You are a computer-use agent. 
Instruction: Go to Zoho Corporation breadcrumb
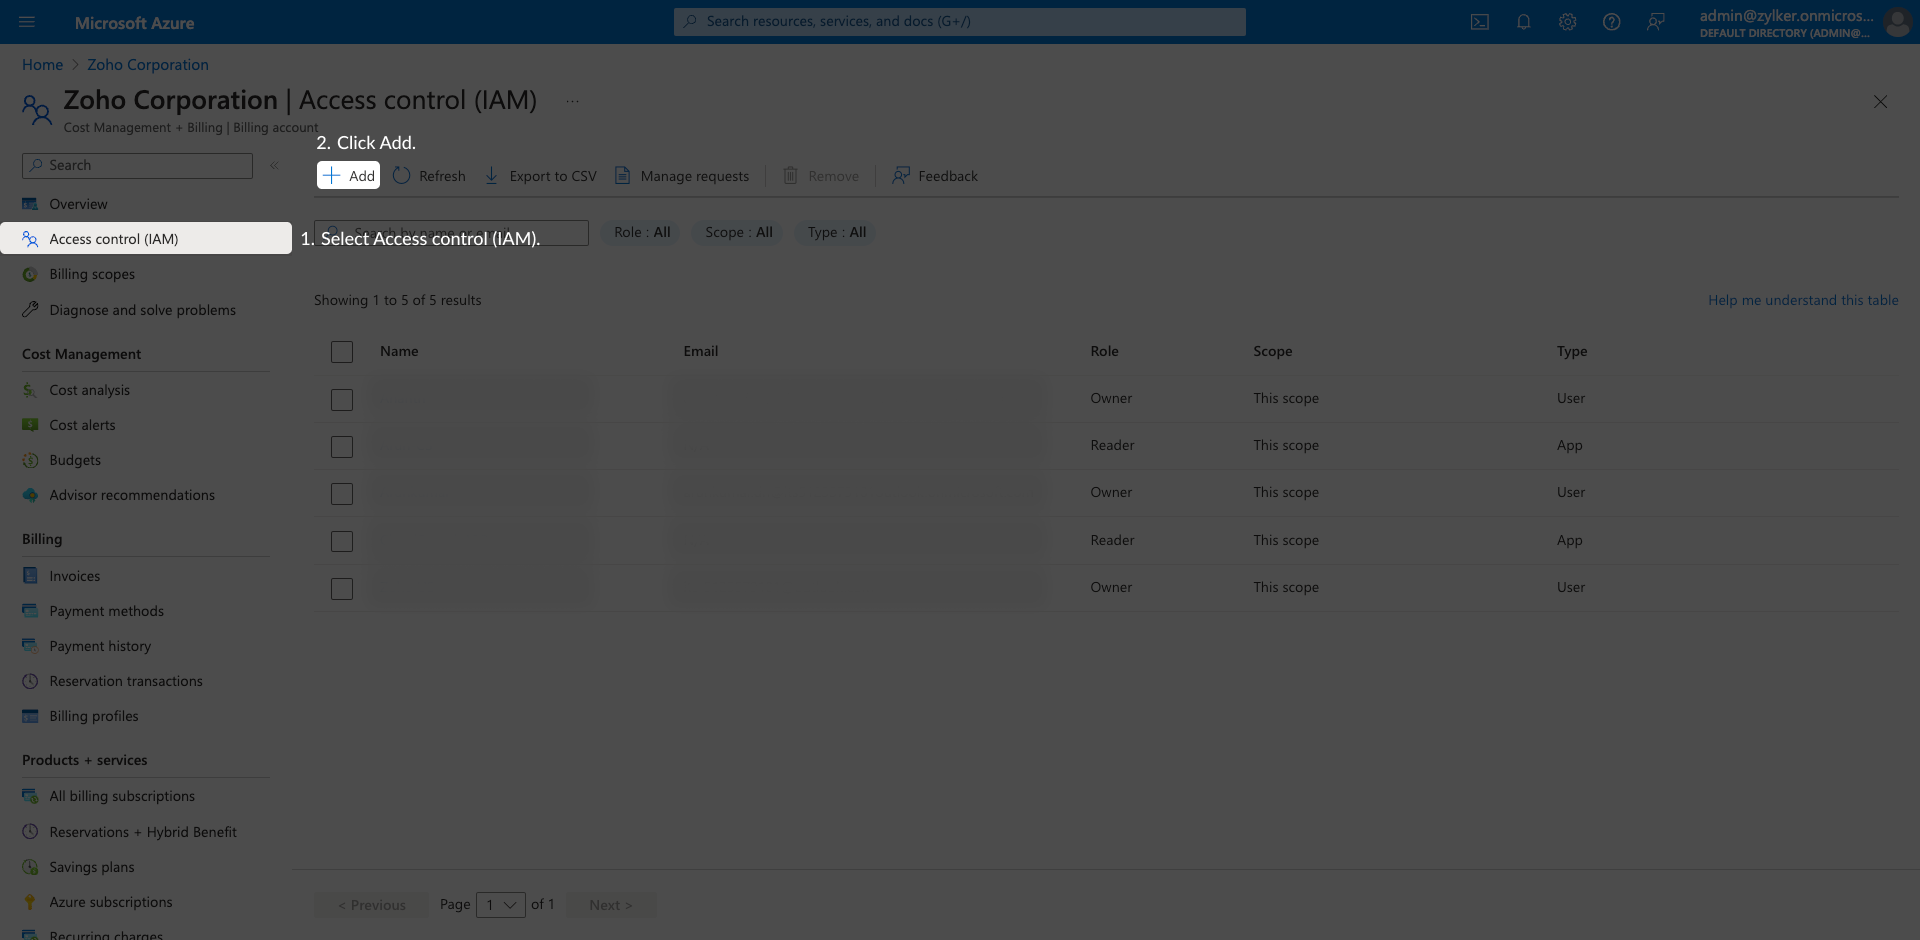coord(148,65)
